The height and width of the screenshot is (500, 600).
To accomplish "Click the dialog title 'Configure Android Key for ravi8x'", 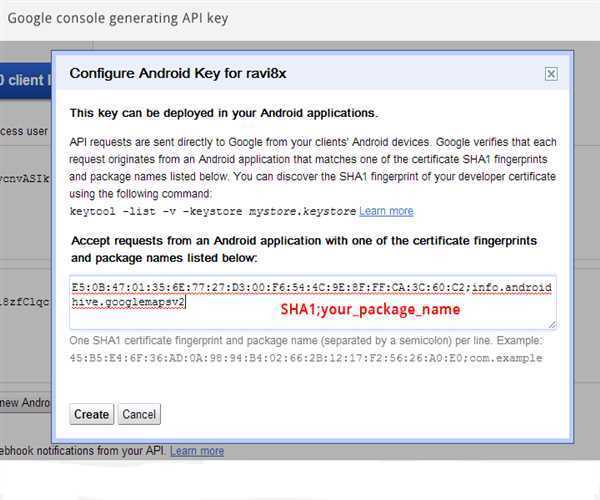I will [x=178, y=74].
